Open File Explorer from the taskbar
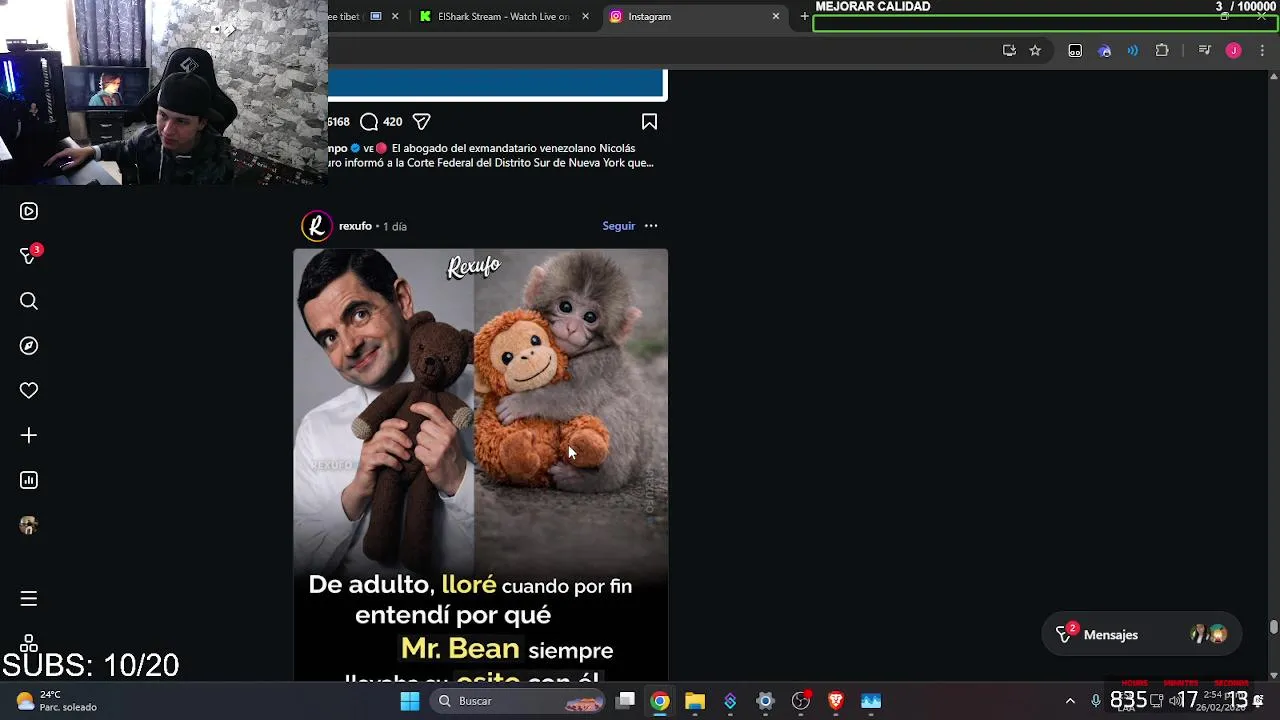The width and height of the screenshot is (1280, 720). click(x=695, y=701)
